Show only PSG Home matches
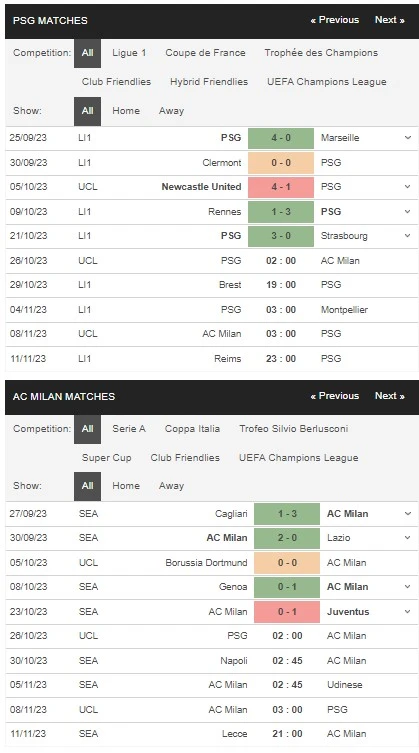This screenshot has width=419, height=753. coord(126,111)
